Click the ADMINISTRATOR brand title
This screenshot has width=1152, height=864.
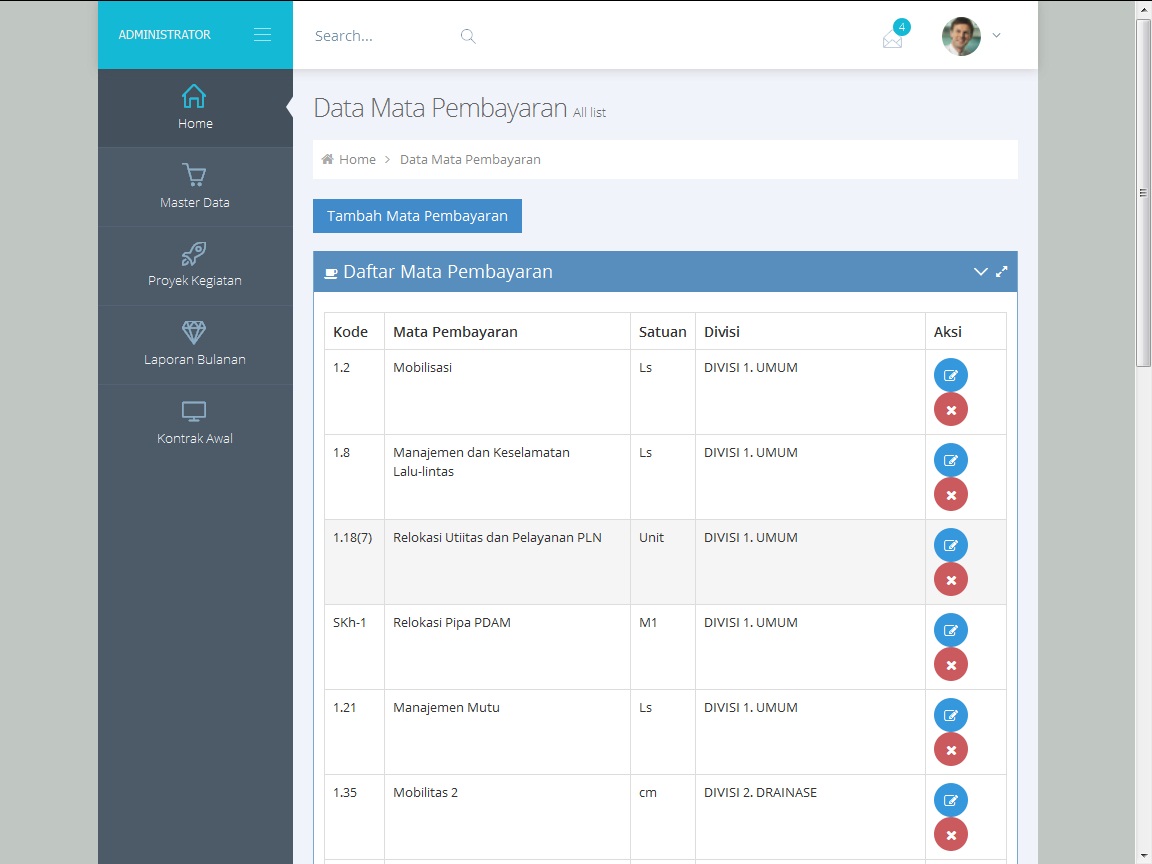tap(165, 35)
